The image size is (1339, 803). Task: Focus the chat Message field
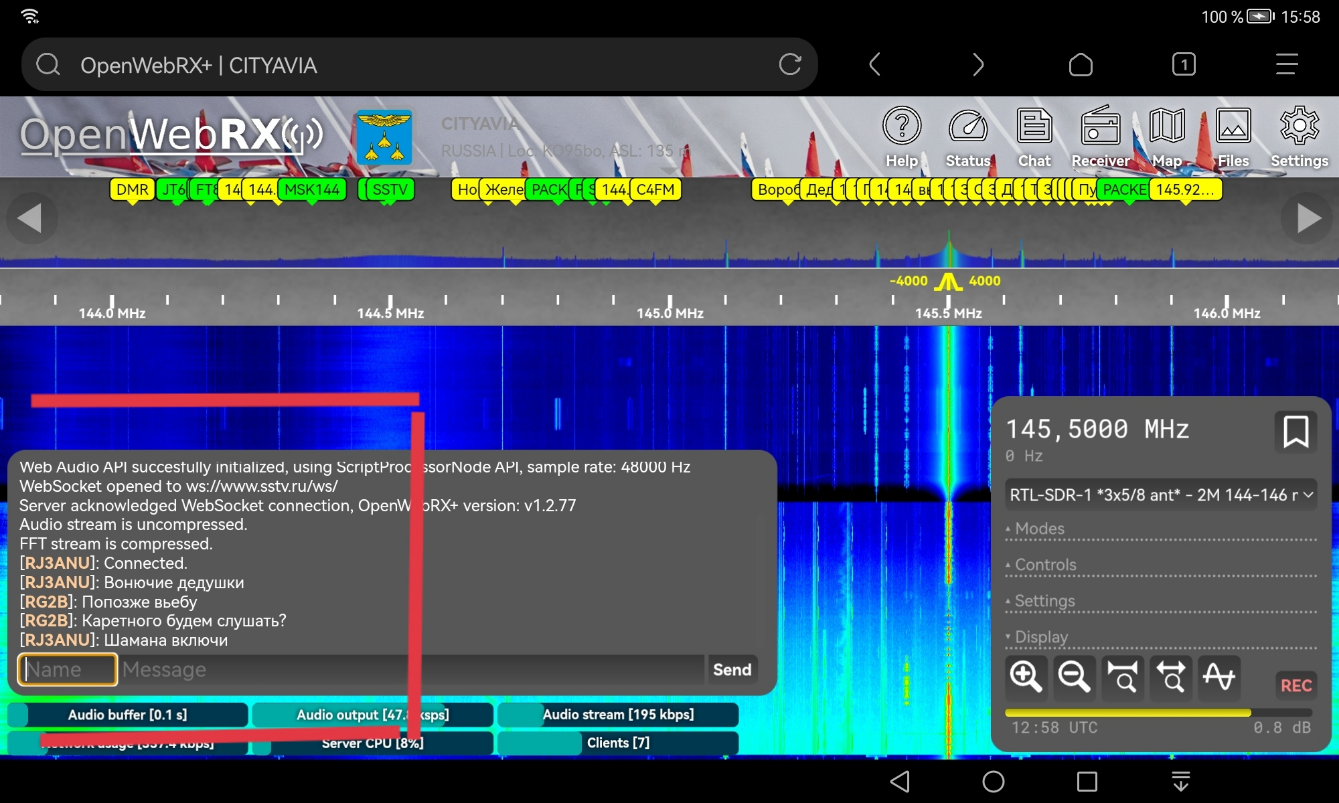point(411,670)
